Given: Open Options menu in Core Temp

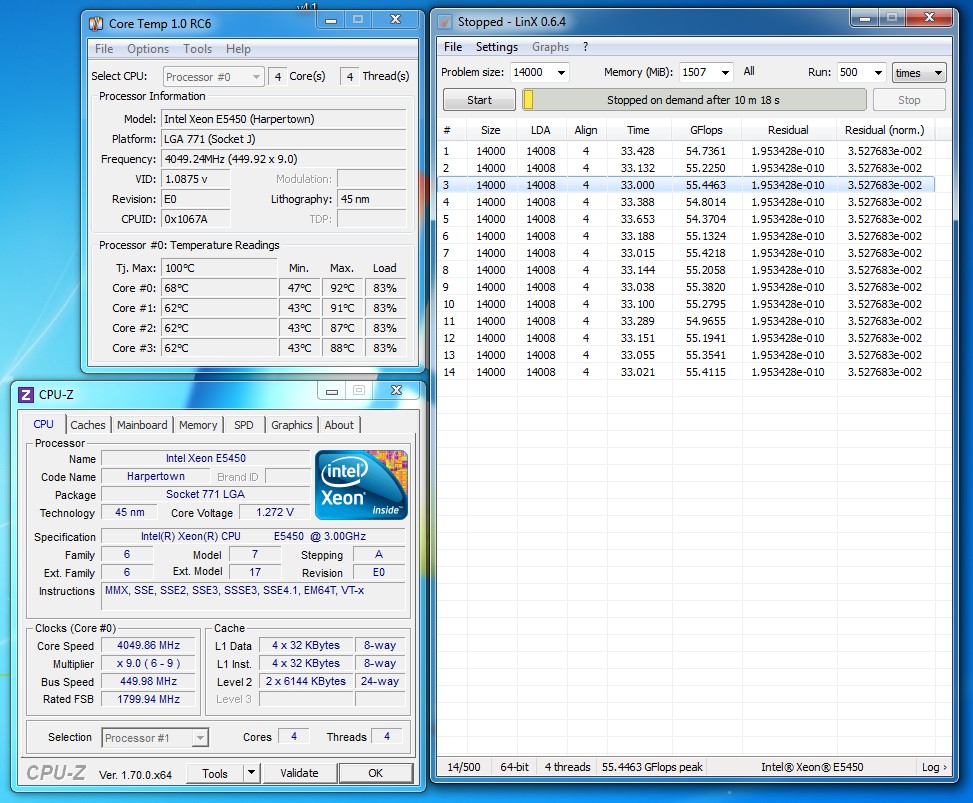Looking at the screenshot, I should [x=148, y=48].
